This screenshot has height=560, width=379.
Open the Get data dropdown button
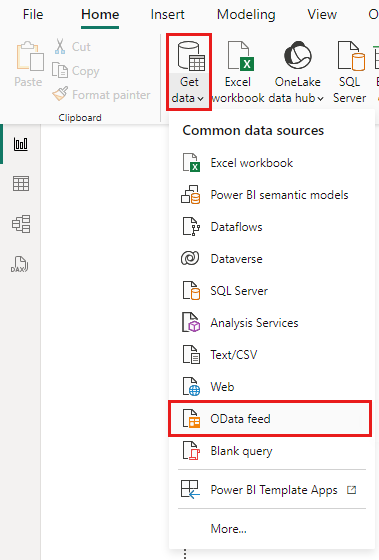(189, 72)
